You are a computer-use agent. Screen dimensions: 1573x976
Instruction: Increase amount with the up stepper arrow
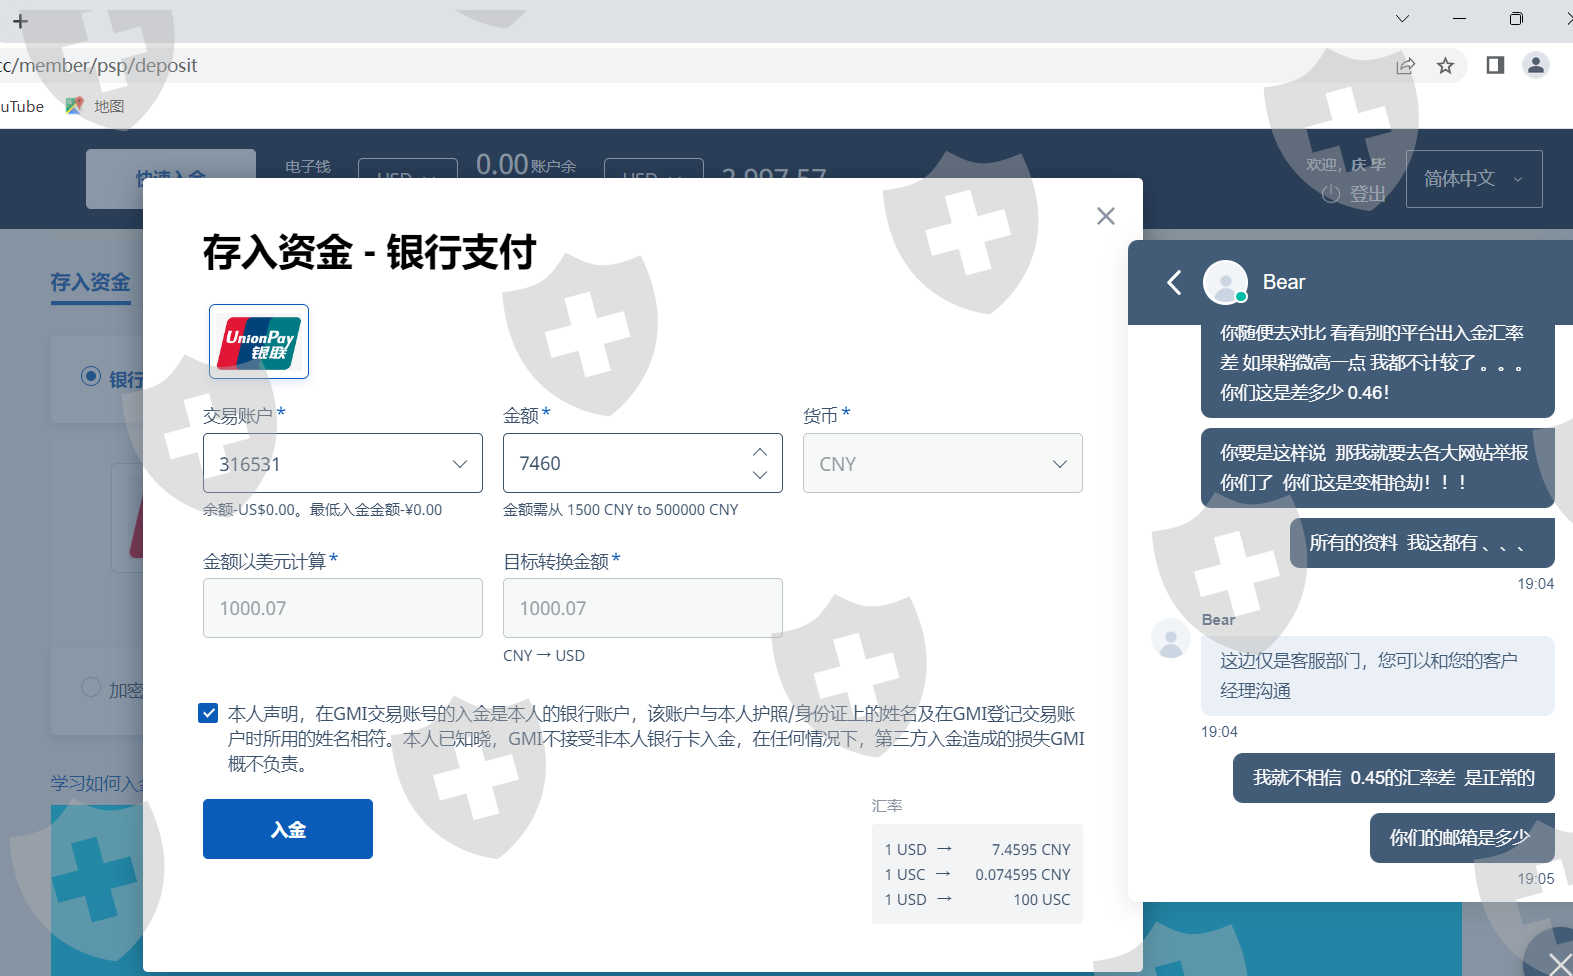pyautogui.click(x=760, y=452)
